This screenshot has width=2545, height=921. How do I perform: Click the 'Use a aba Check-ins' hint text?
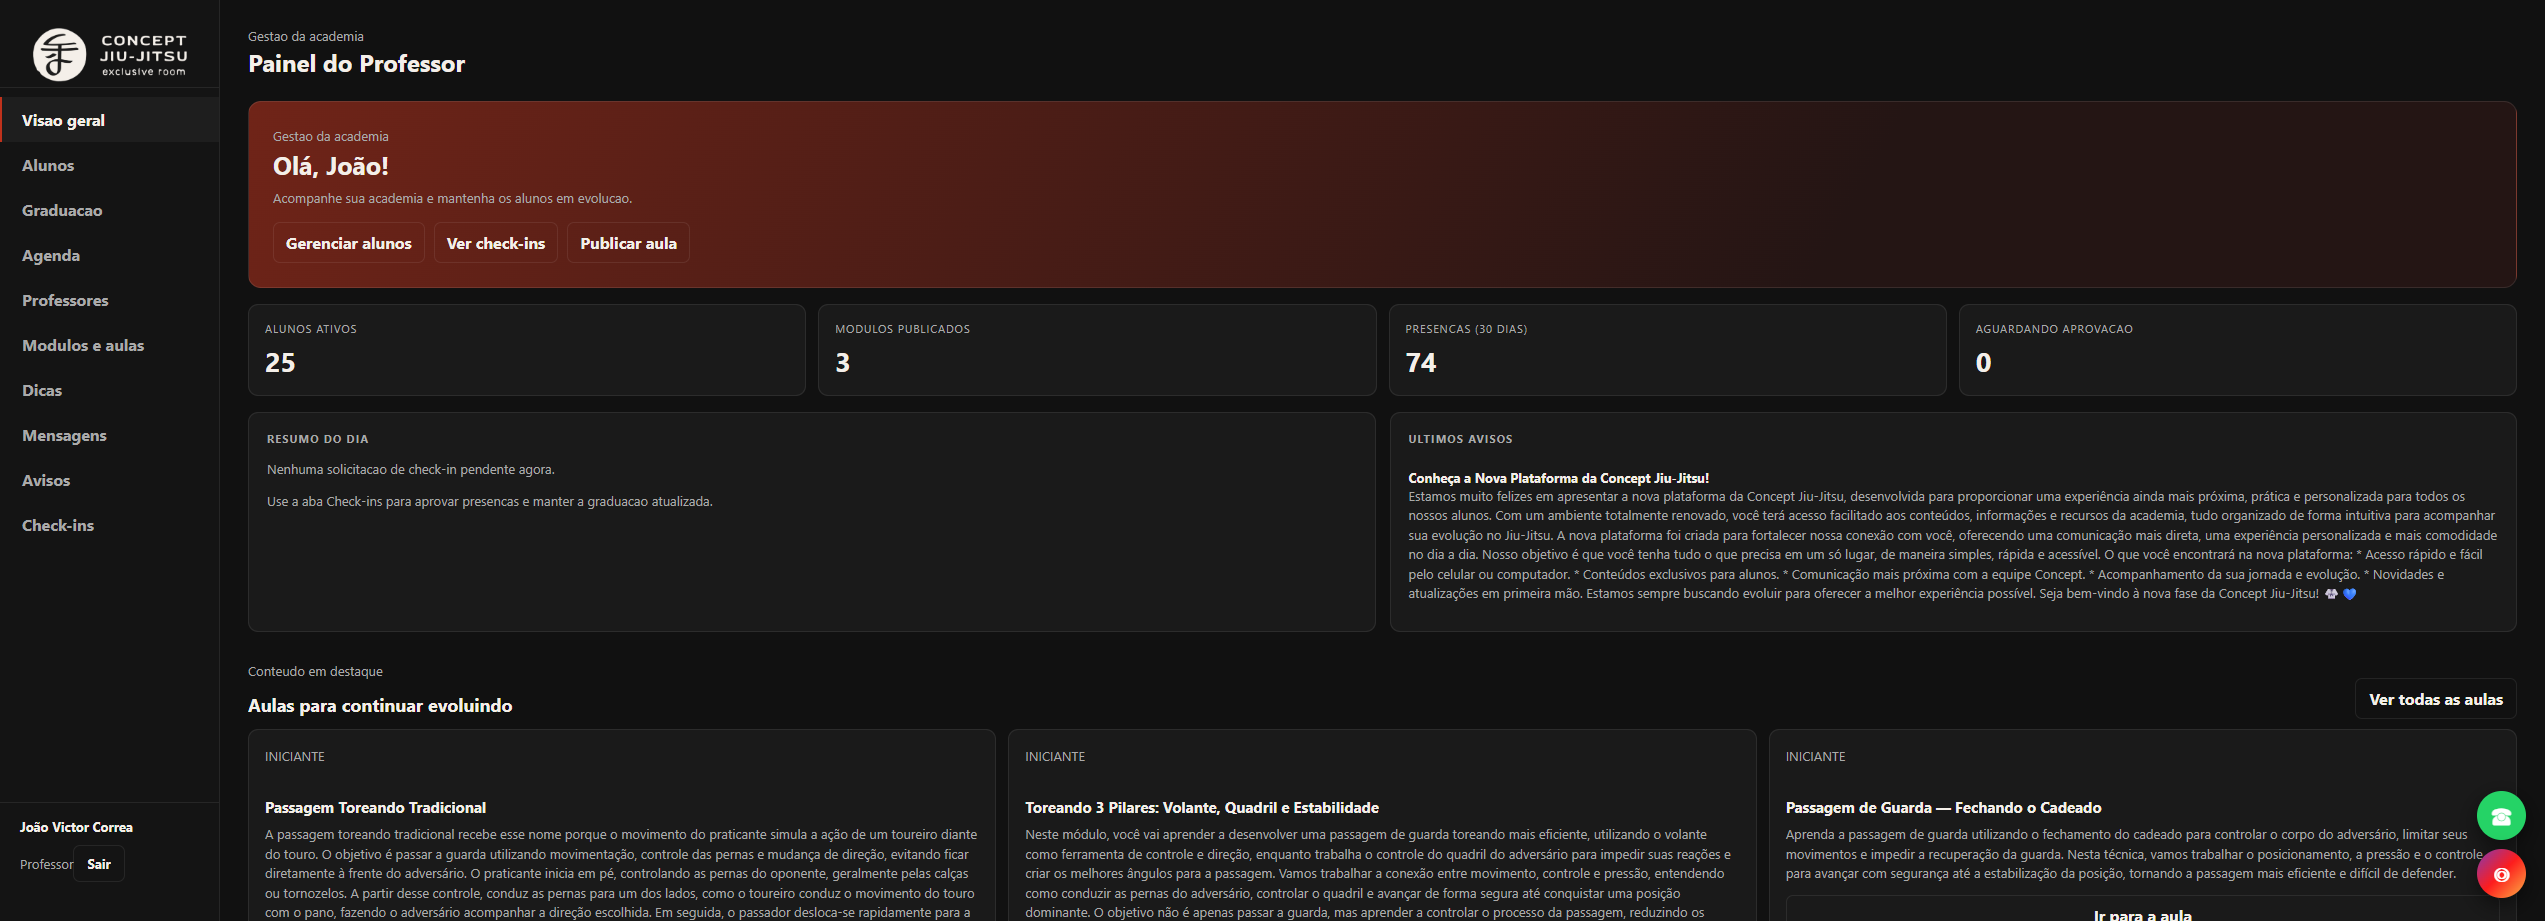click(x=490, y=502)
